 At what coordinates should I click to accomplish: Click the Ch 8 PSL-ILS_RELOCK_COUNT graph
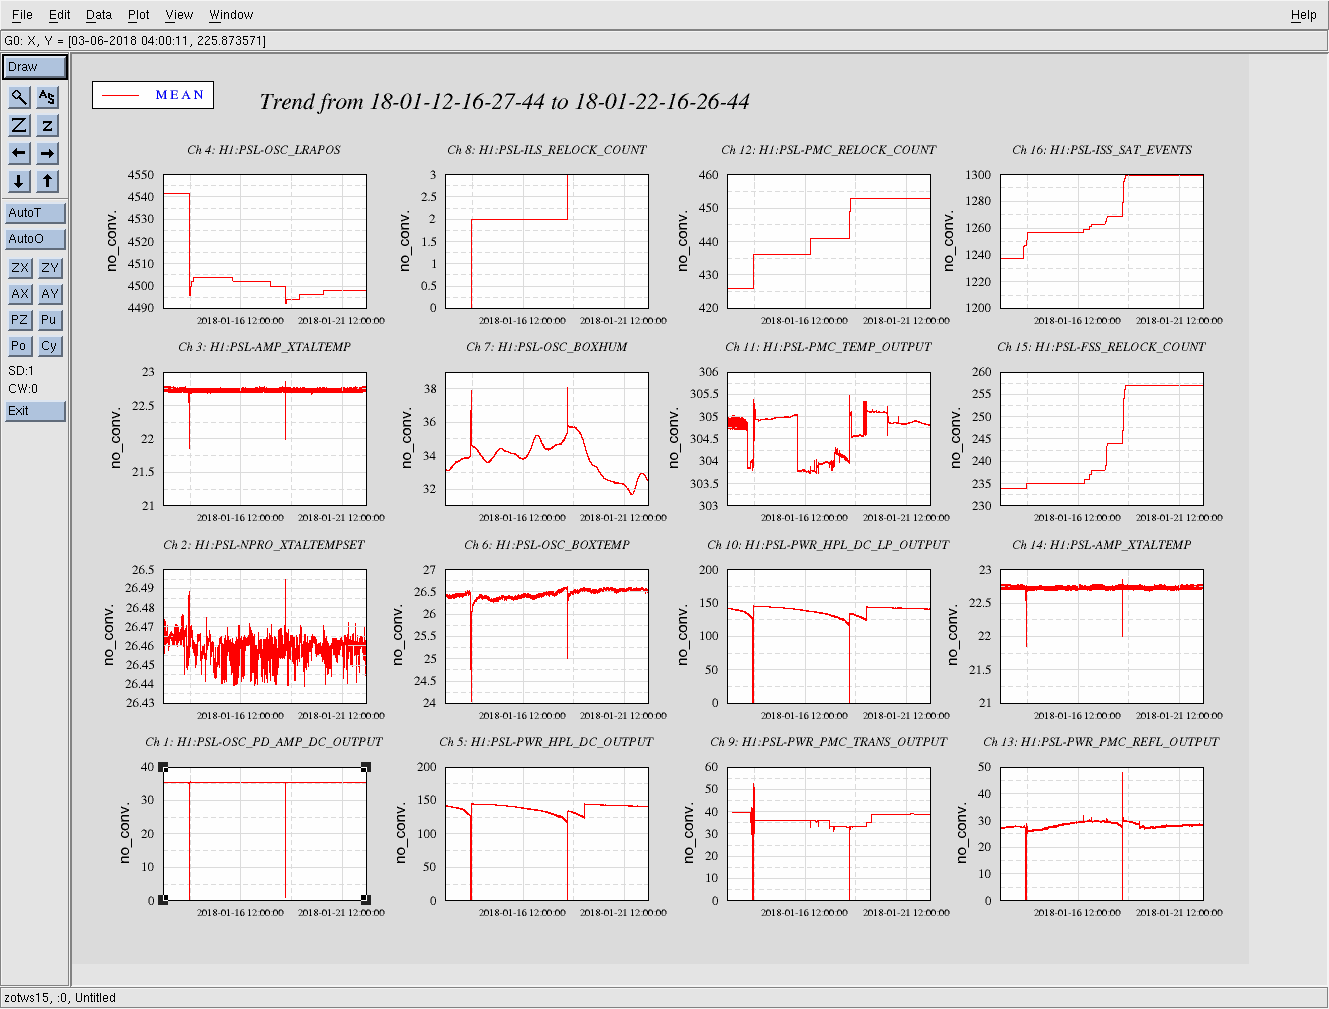coord(547,241)
